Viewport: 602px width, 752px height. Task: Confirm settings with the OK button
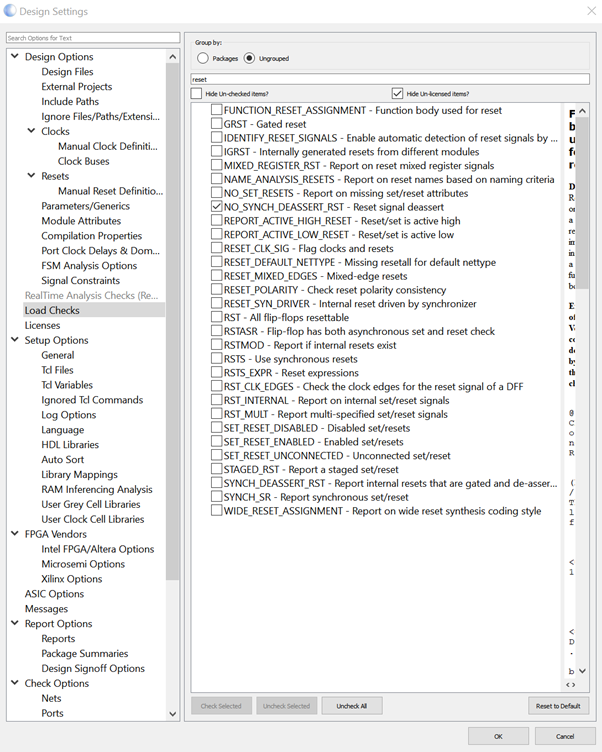coord(498,736)
